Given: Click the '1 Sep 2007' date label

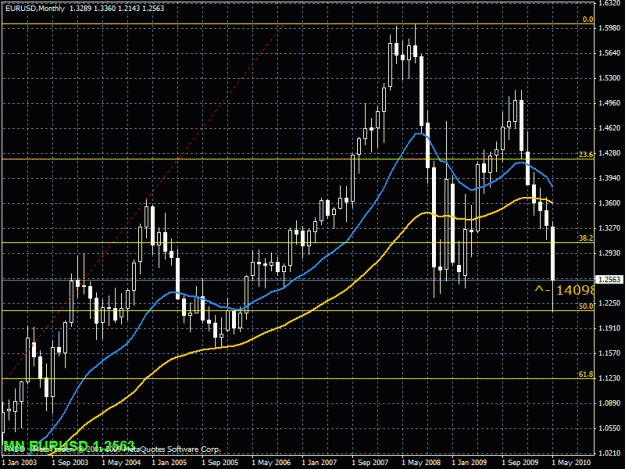Looking at the screenshot, I should tap(369, 463).
